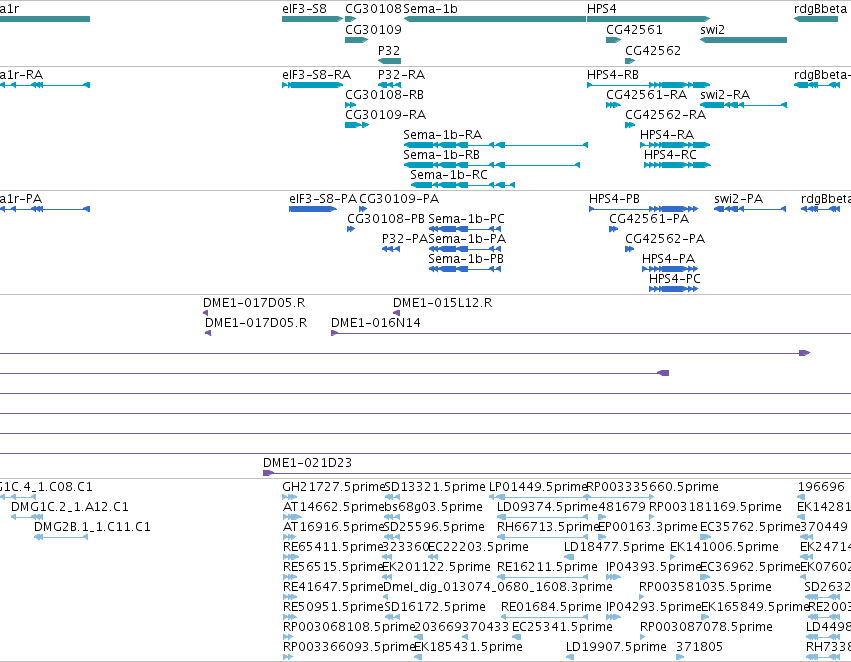The width and height of the screenshot is (851, 662).
Task: Click the eIF3-S8-RA transcript
Action: [x=313, y=85]
